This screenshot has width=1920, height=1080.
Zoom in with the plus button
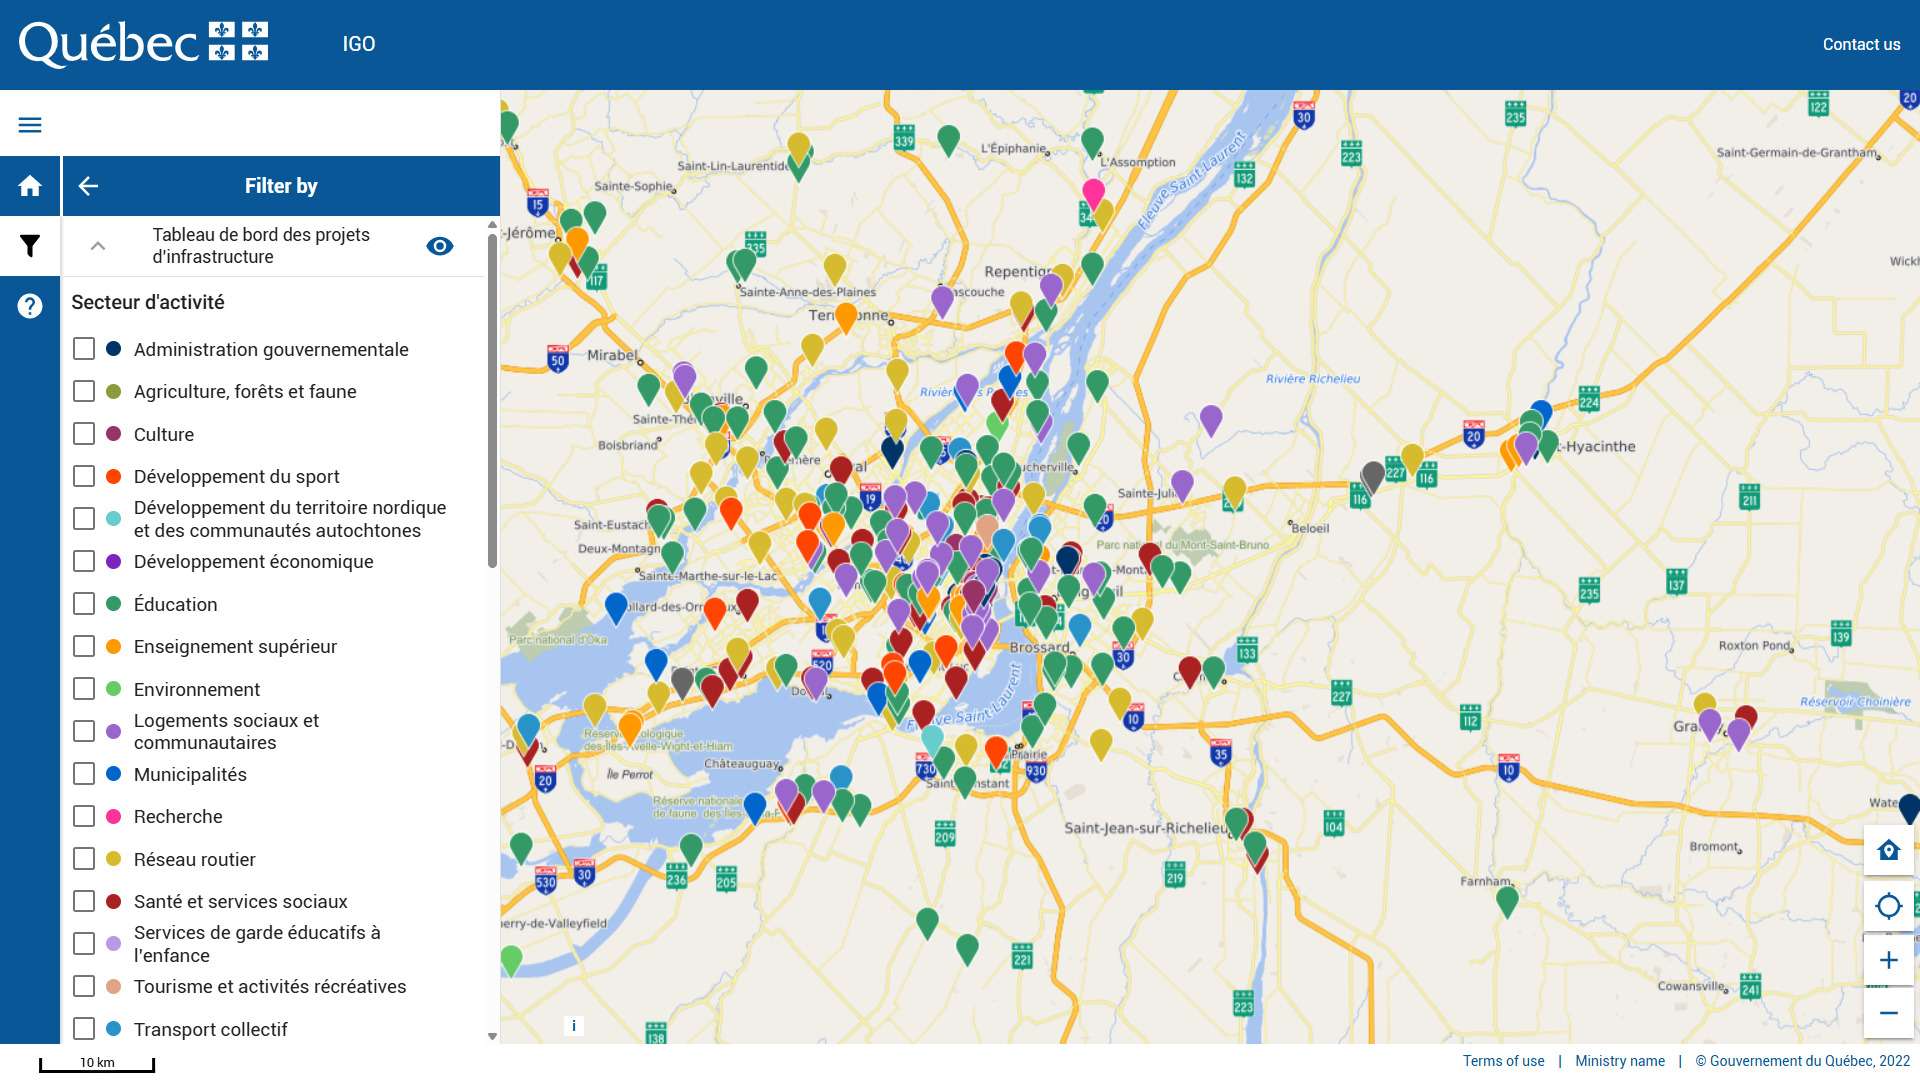pos(1888,960)
